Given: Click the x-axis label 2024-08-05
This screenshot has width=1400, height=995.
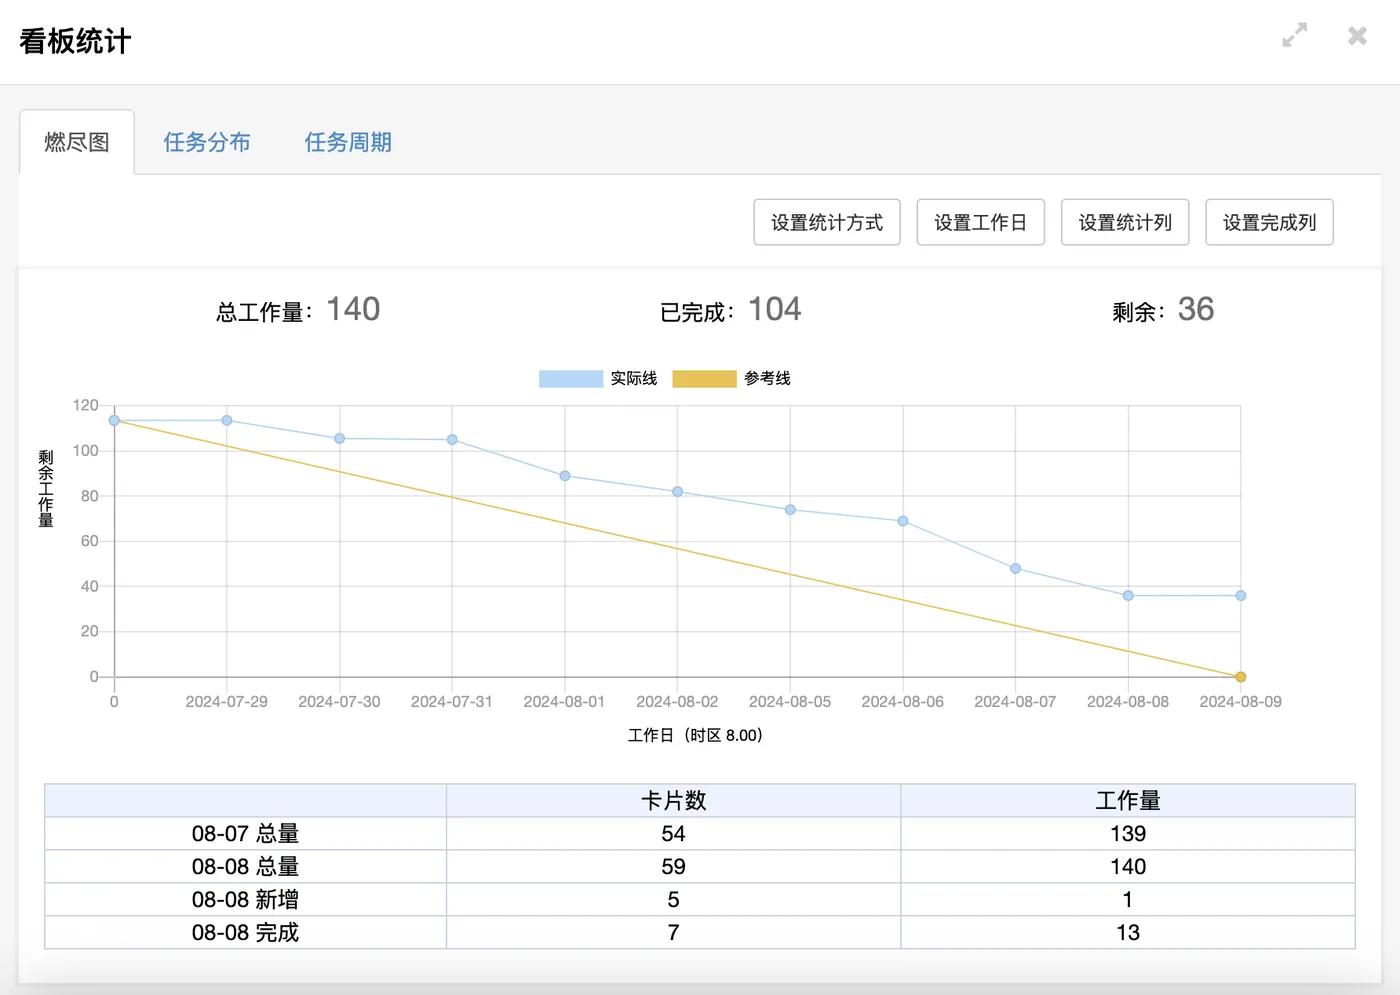Looking at the screenshot, I should pos(790,702).
